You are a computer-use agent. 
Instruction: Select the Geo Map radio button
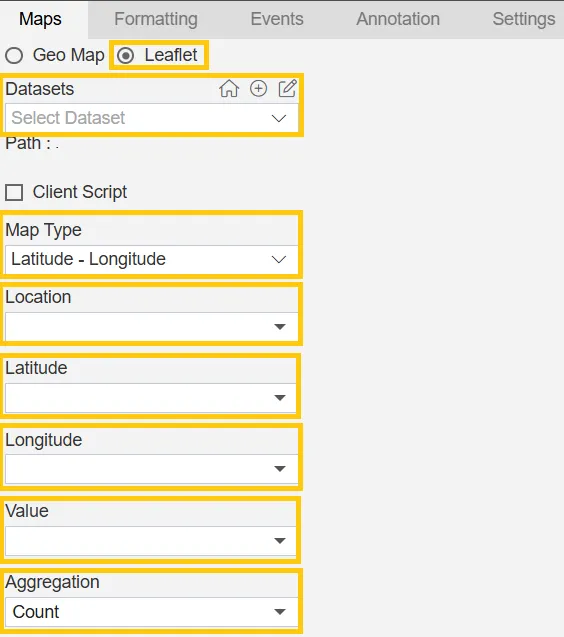point(14,55)
